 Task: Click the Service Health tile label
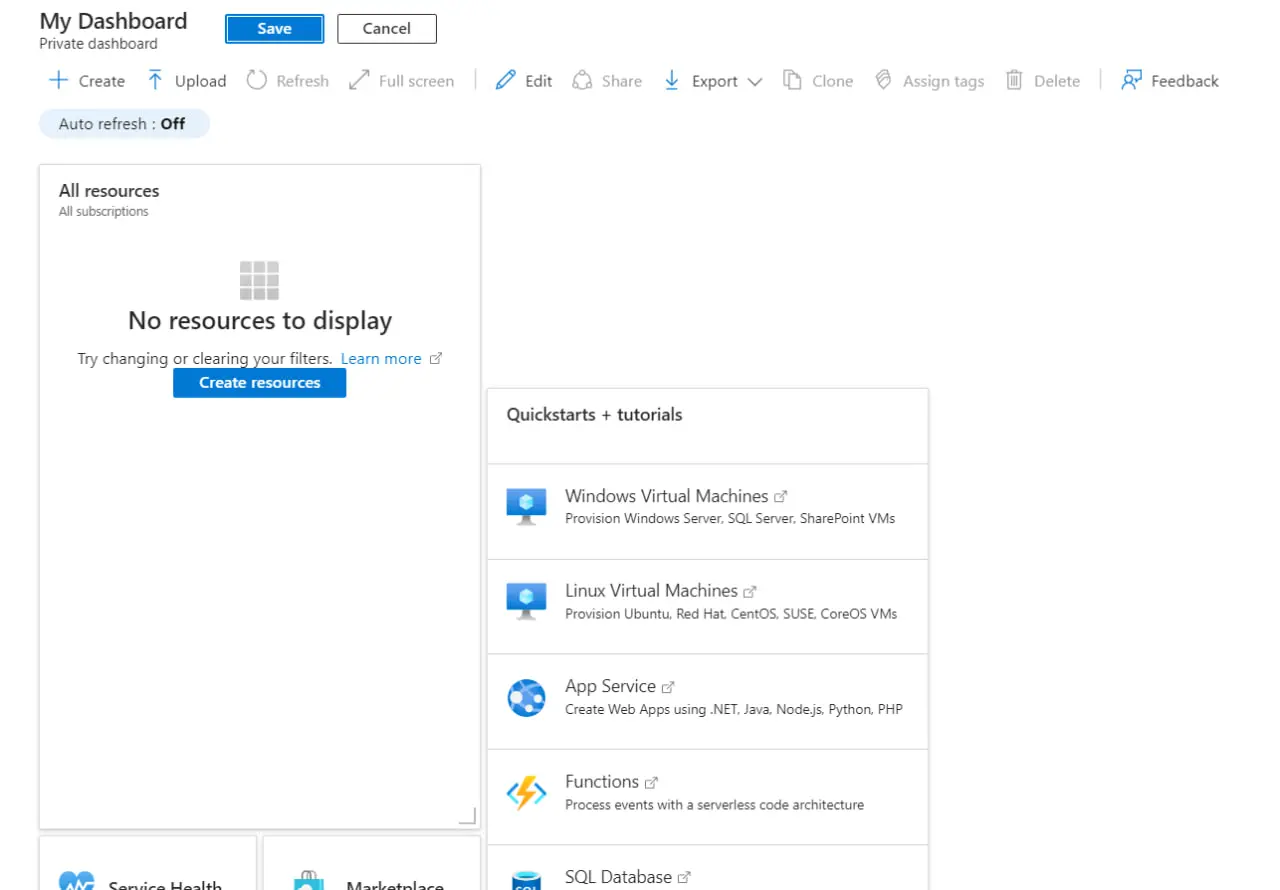[x=165, y=886]
